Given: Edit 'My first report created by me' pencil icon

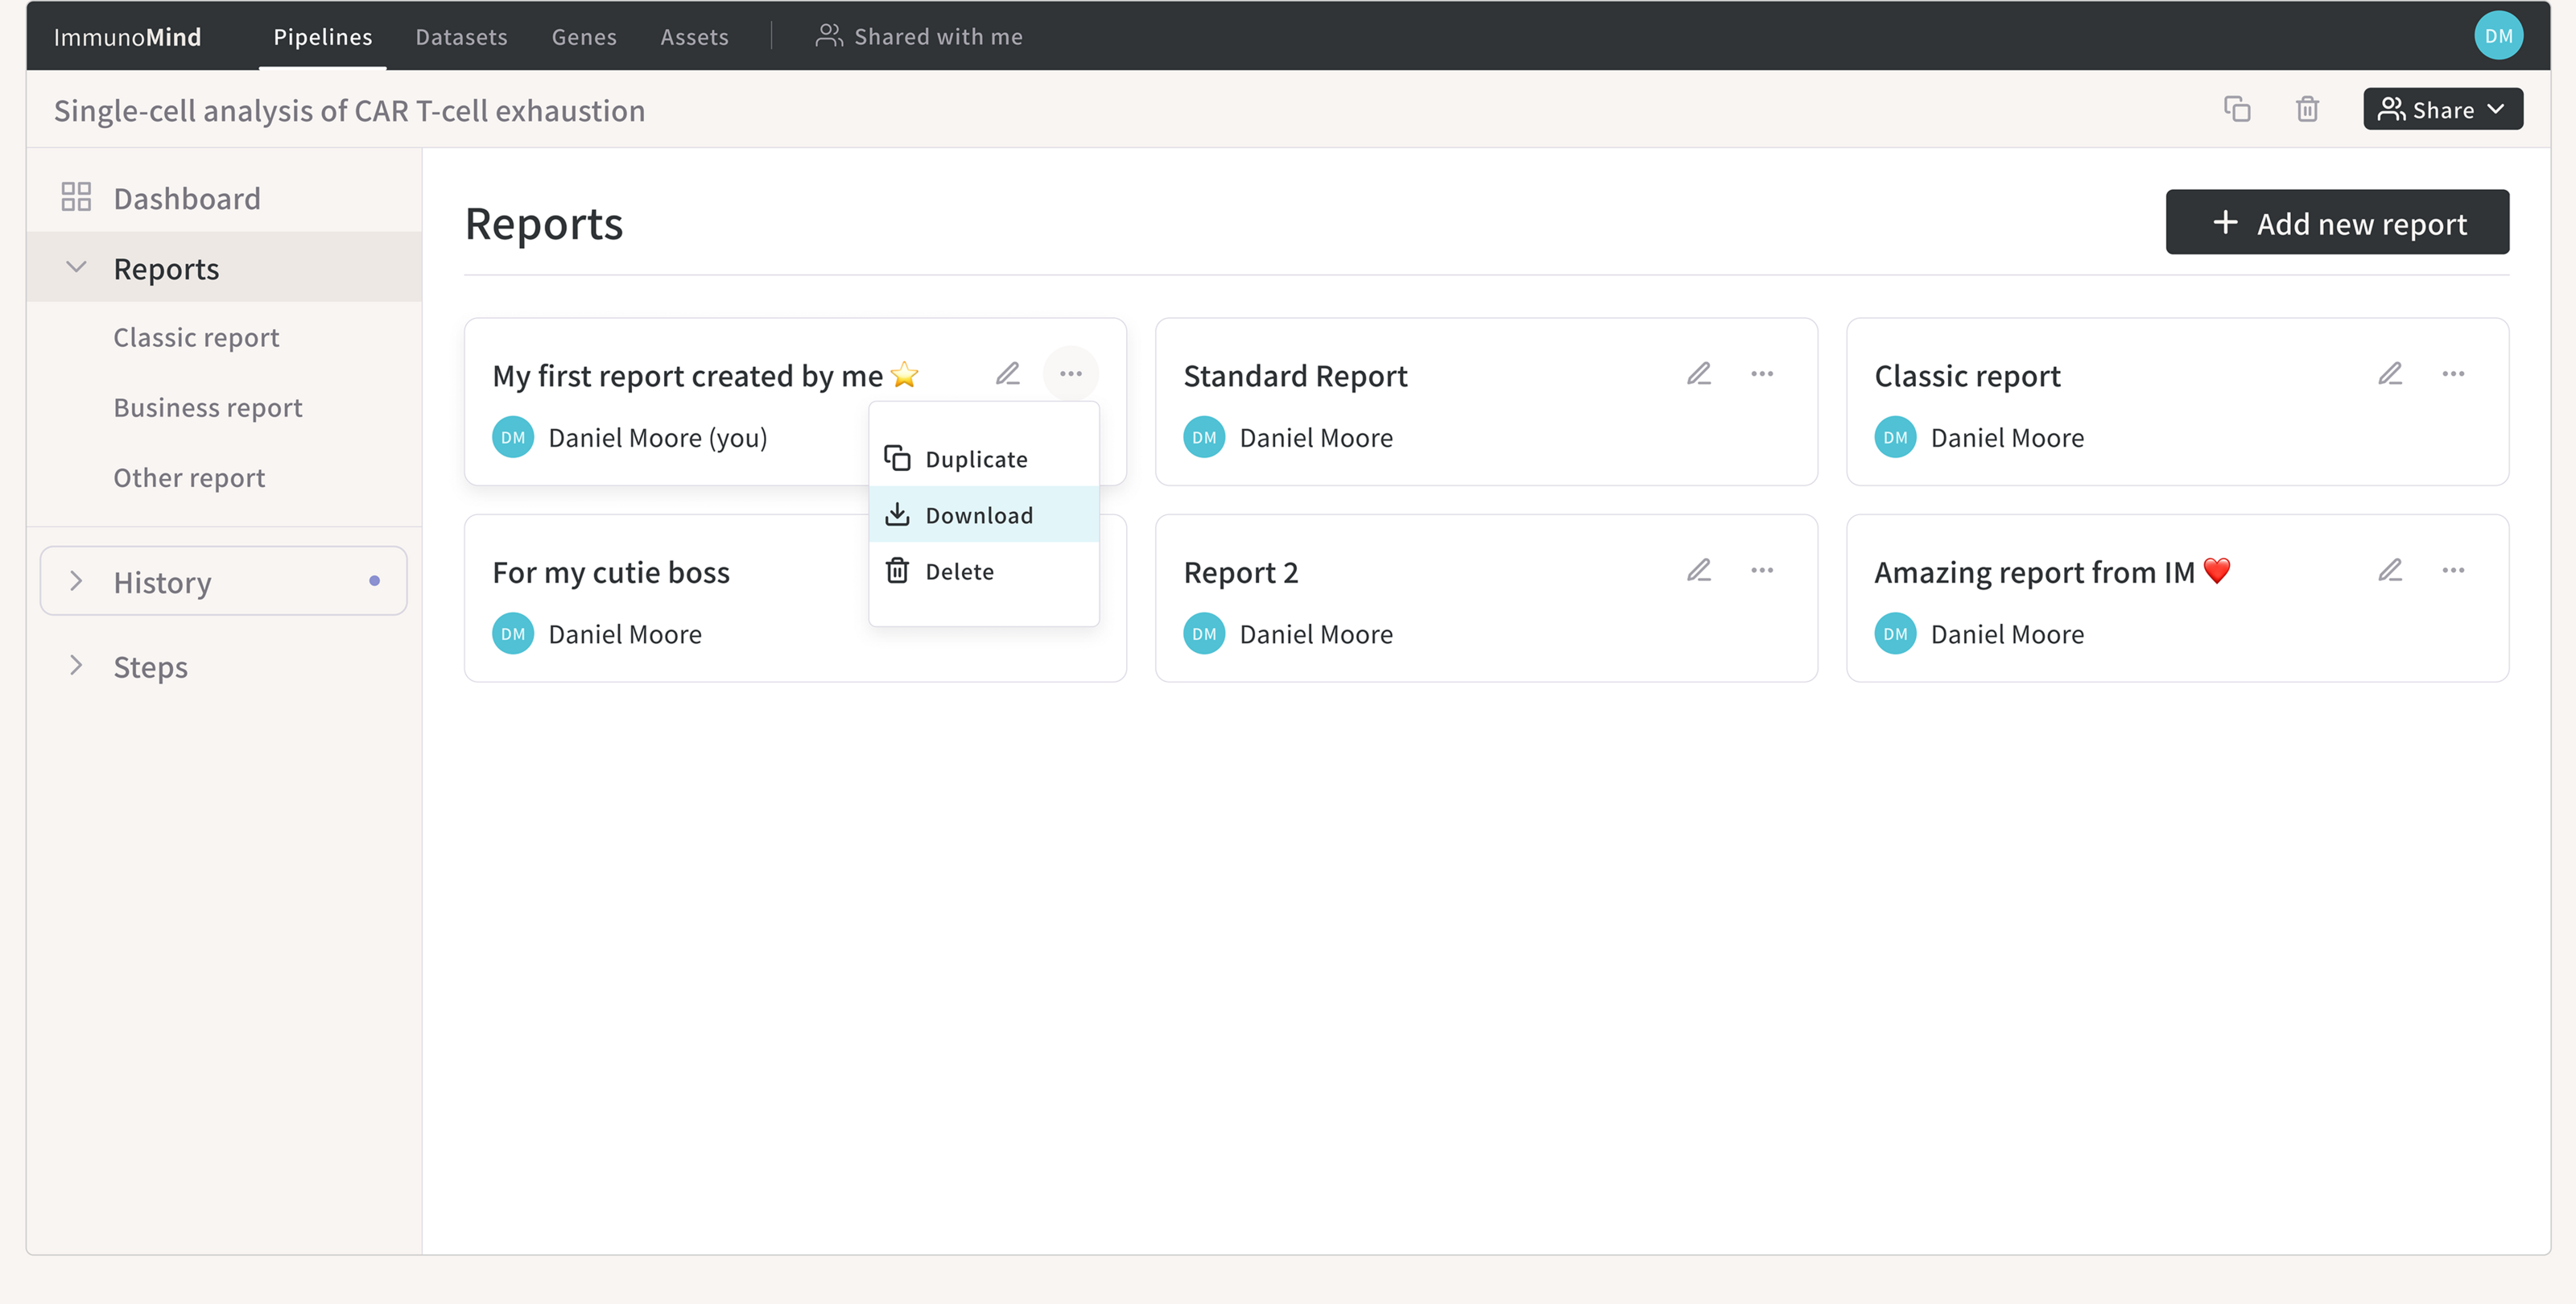Looking at the screenshot, I should tap(1007, 374).
